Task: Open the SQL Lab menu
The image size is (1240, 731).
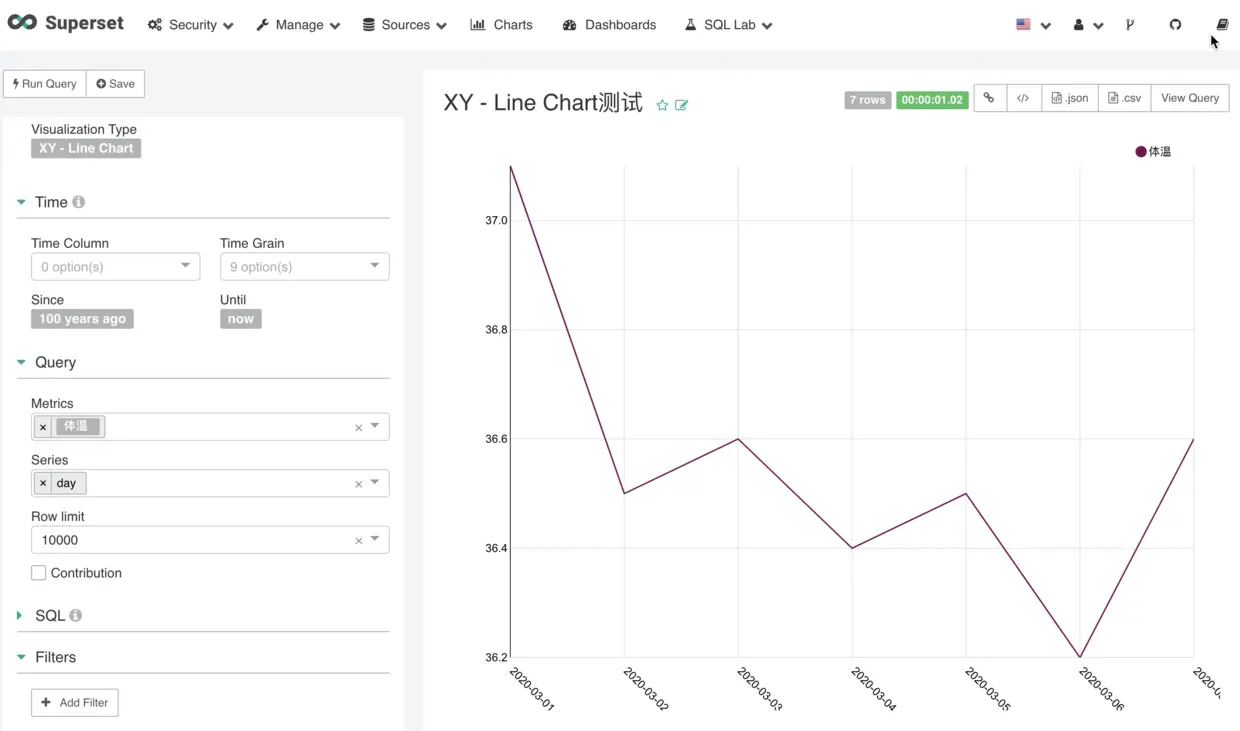Action: coord(729,25)
